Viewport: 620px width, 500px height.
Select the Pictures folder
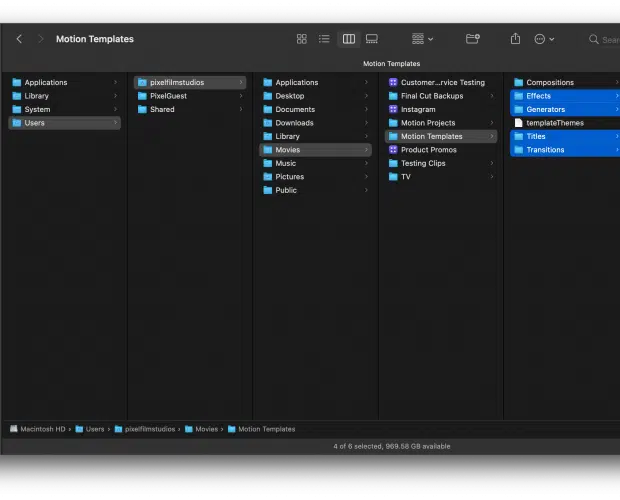316,176
